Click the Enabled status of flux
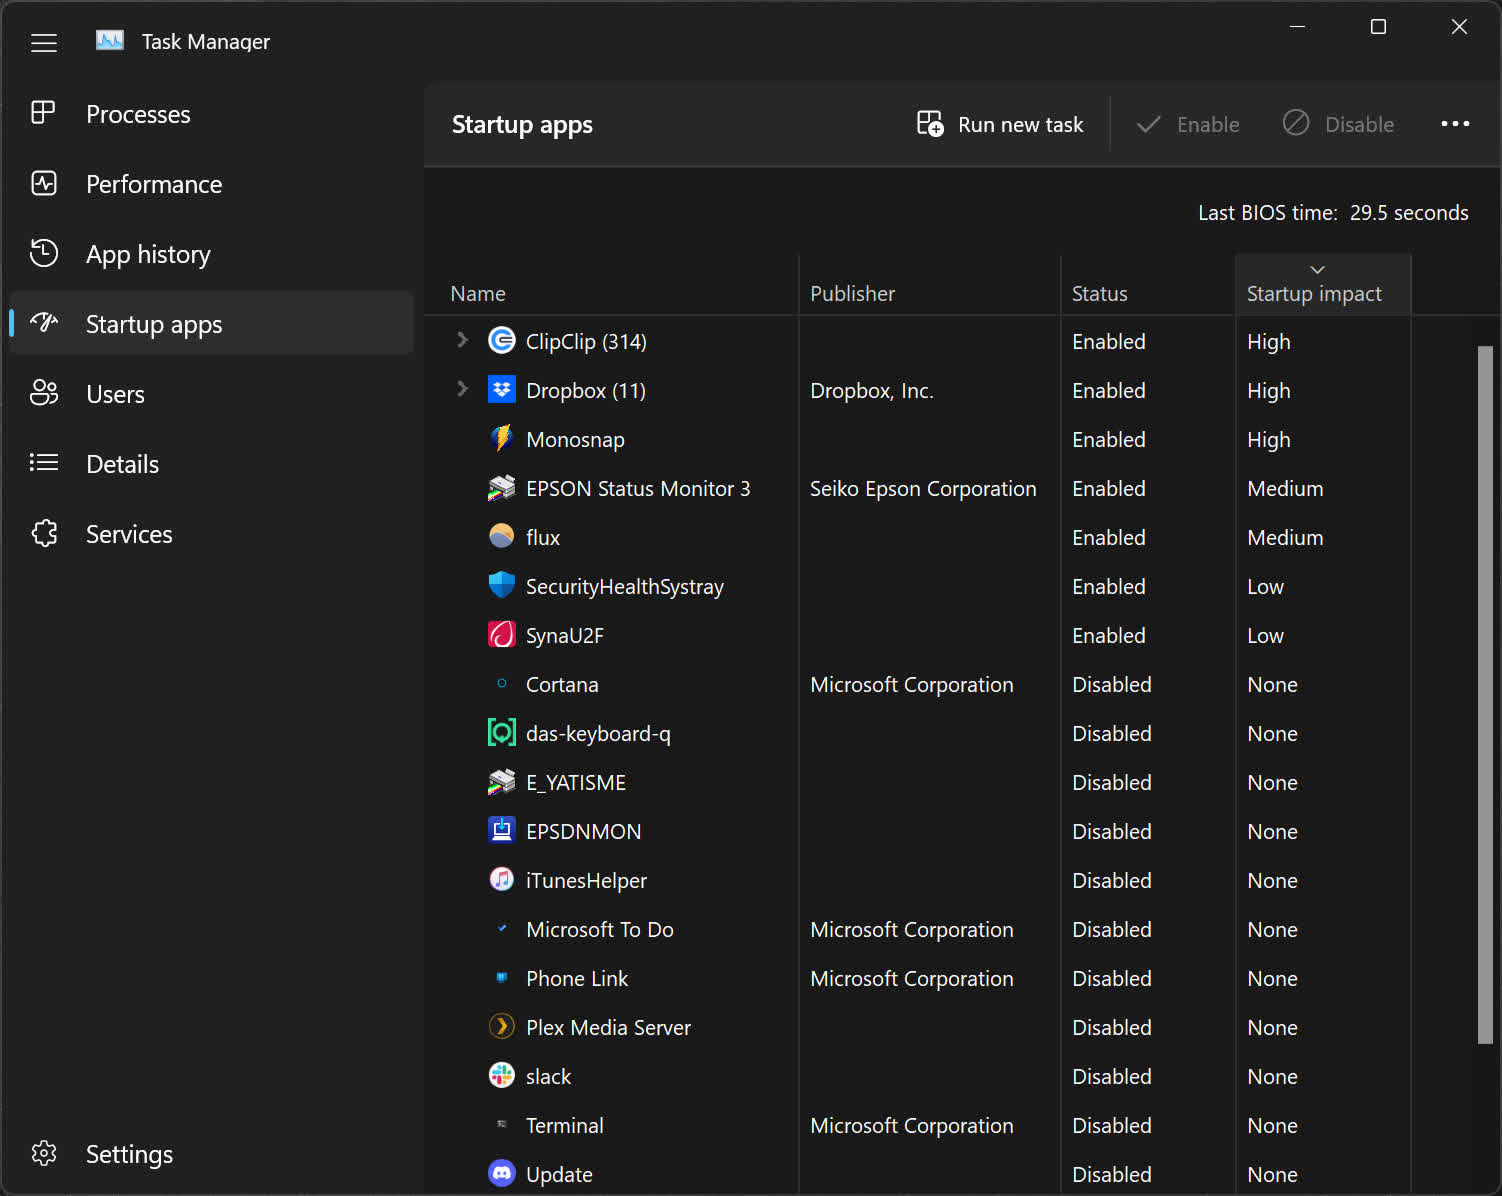The image size is (1502, 1196). coord(1109,537)
